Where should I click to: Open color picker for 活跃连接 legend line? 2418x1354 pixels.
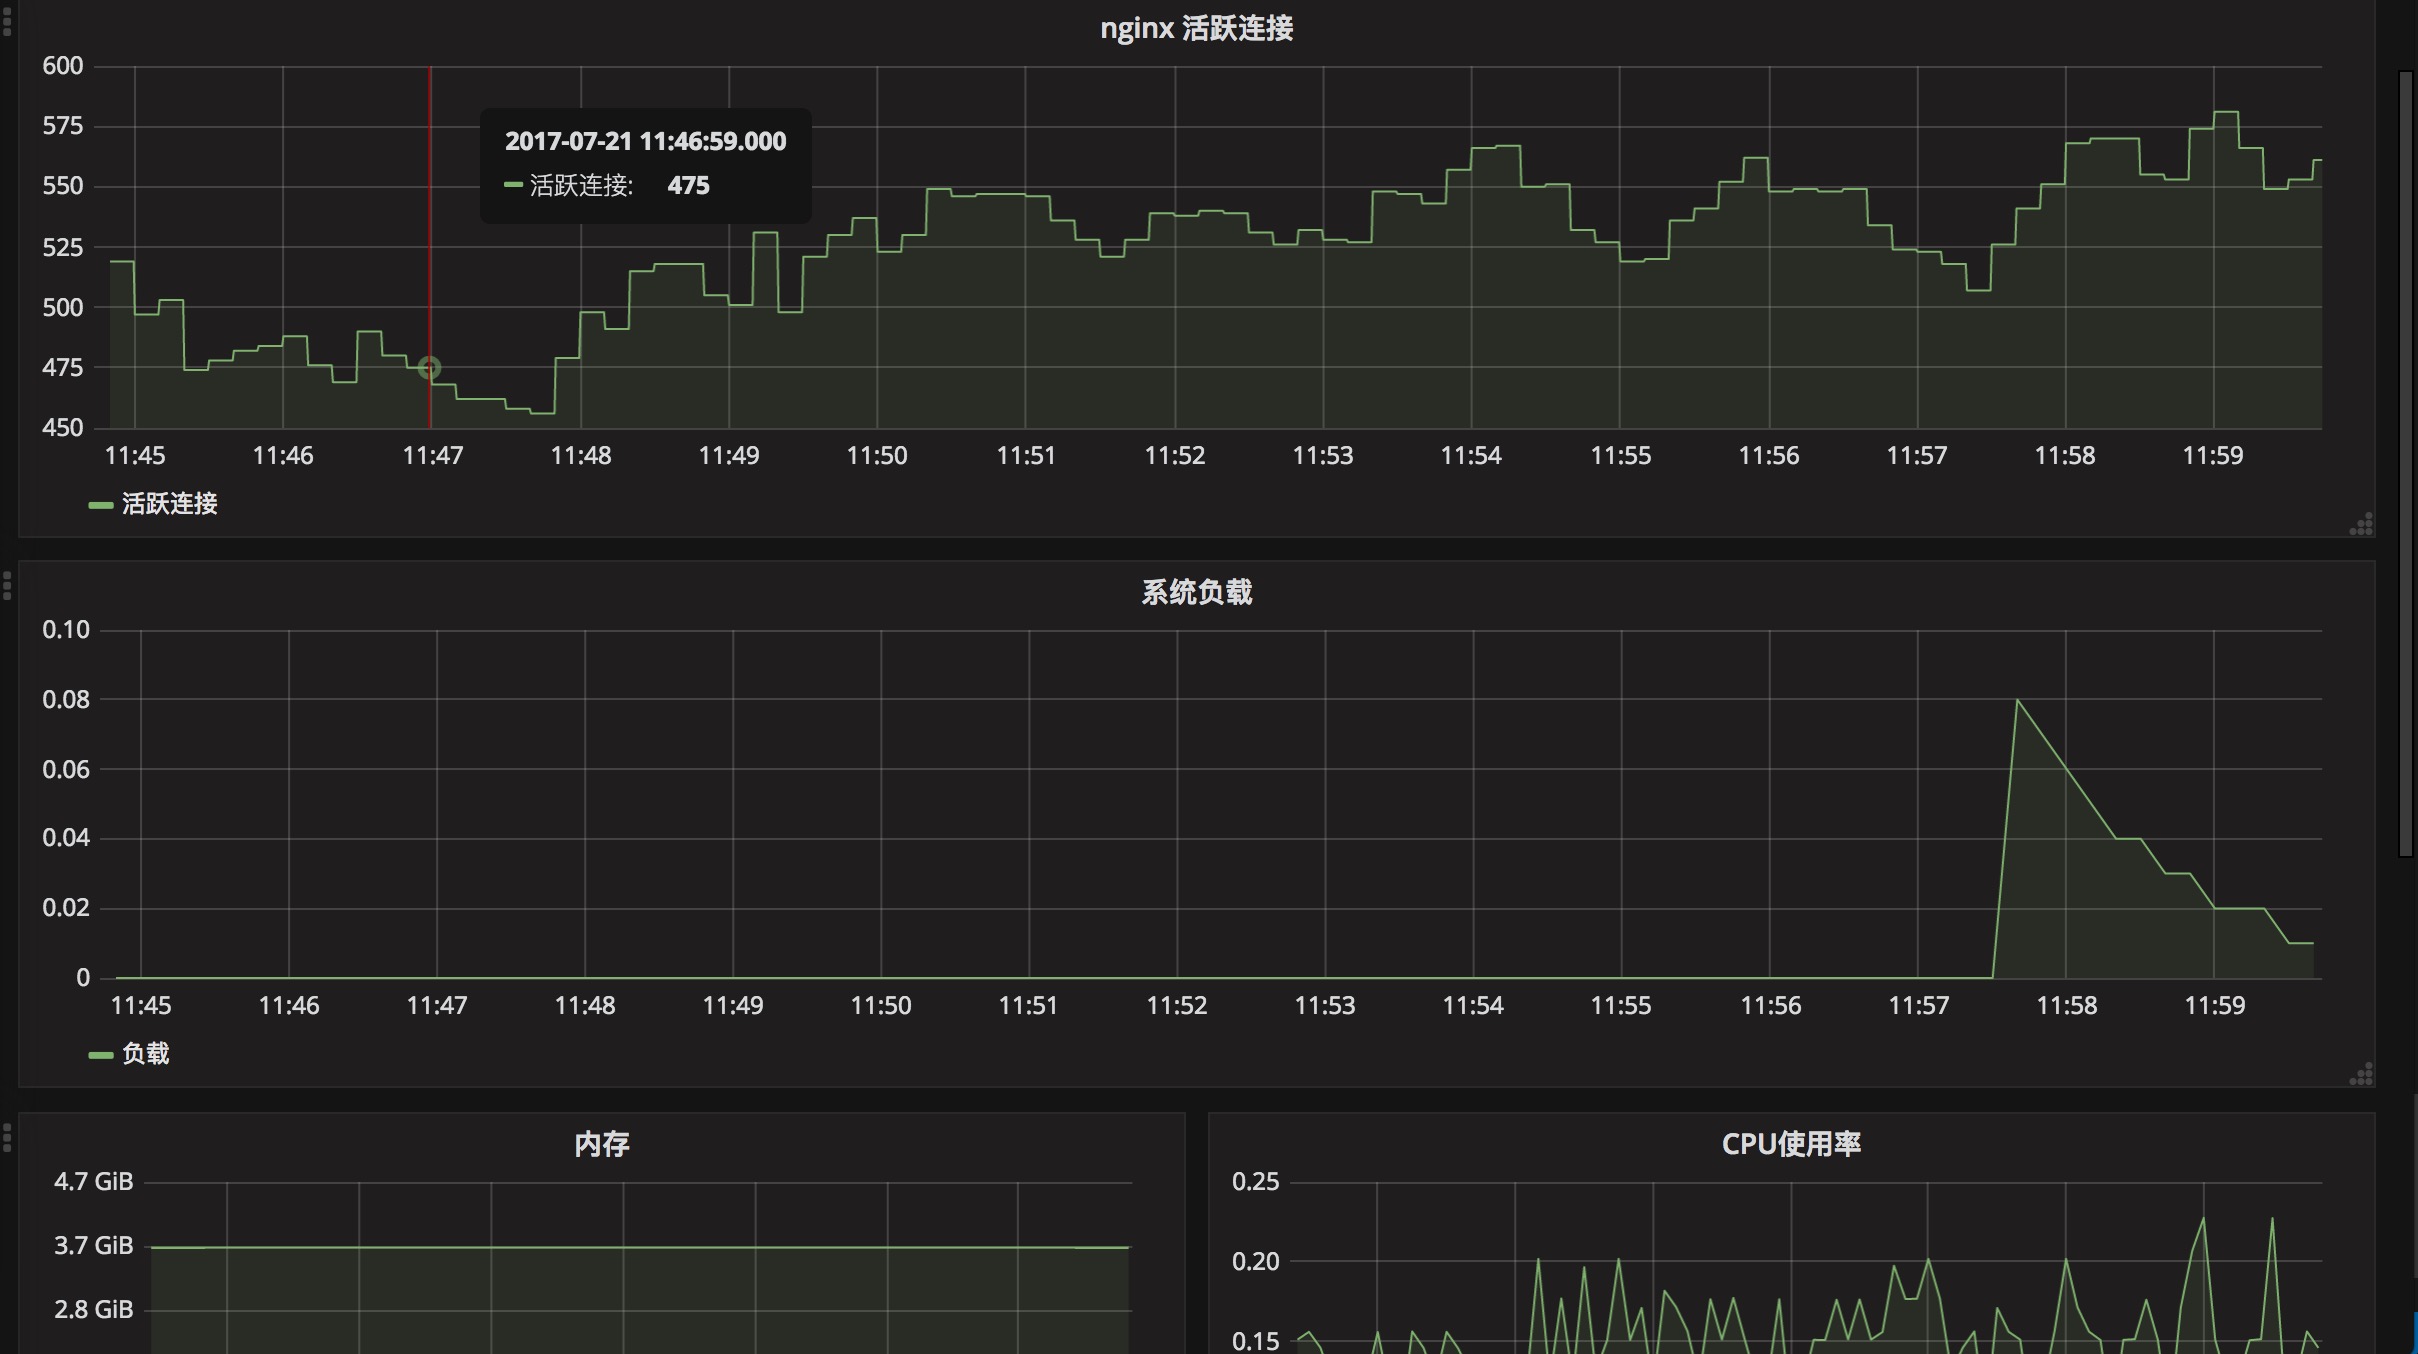click(100, 505)
